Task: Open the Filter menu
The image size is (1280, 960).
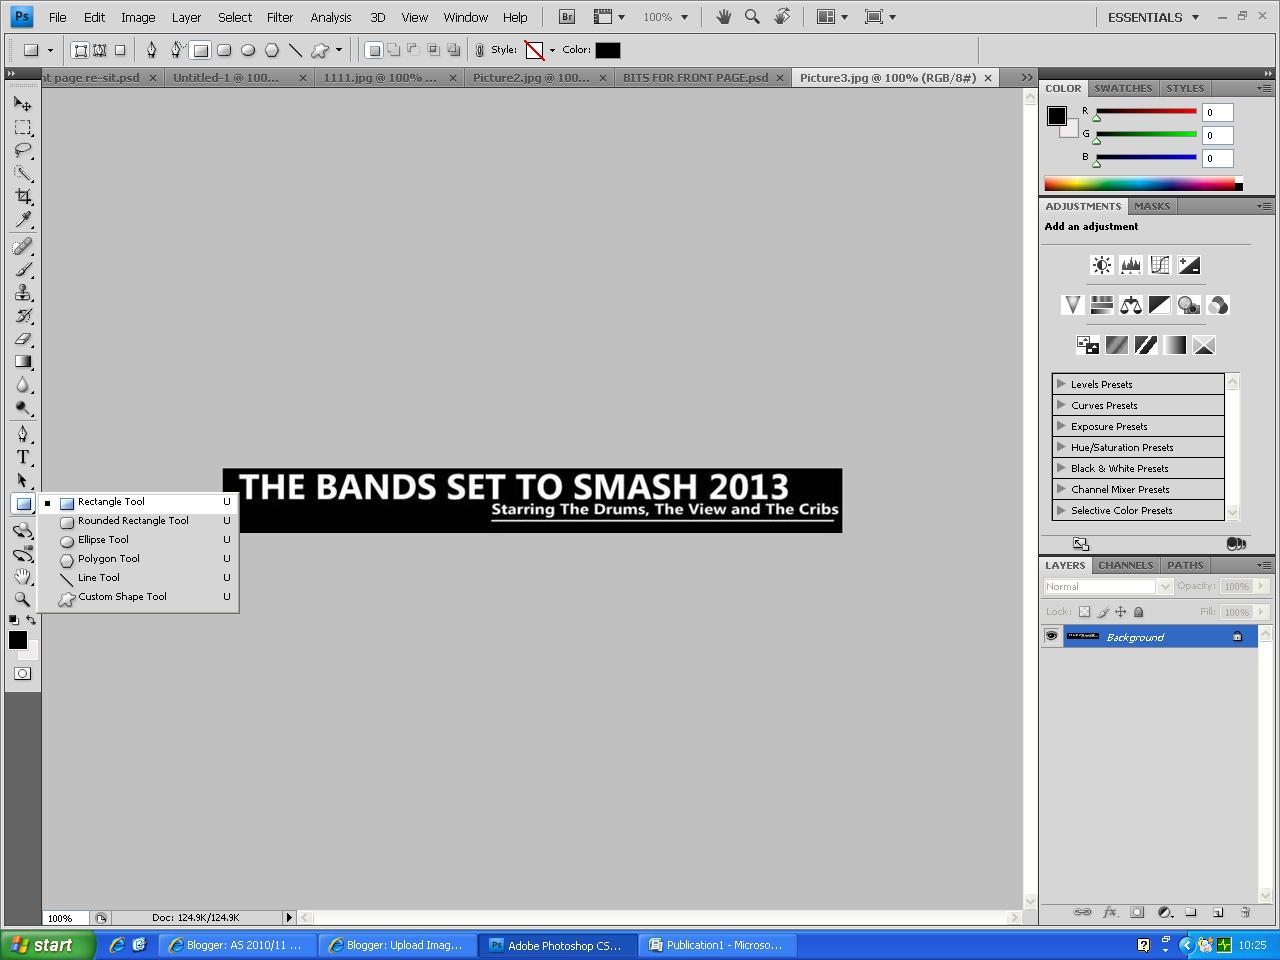Action: [280, 17]
